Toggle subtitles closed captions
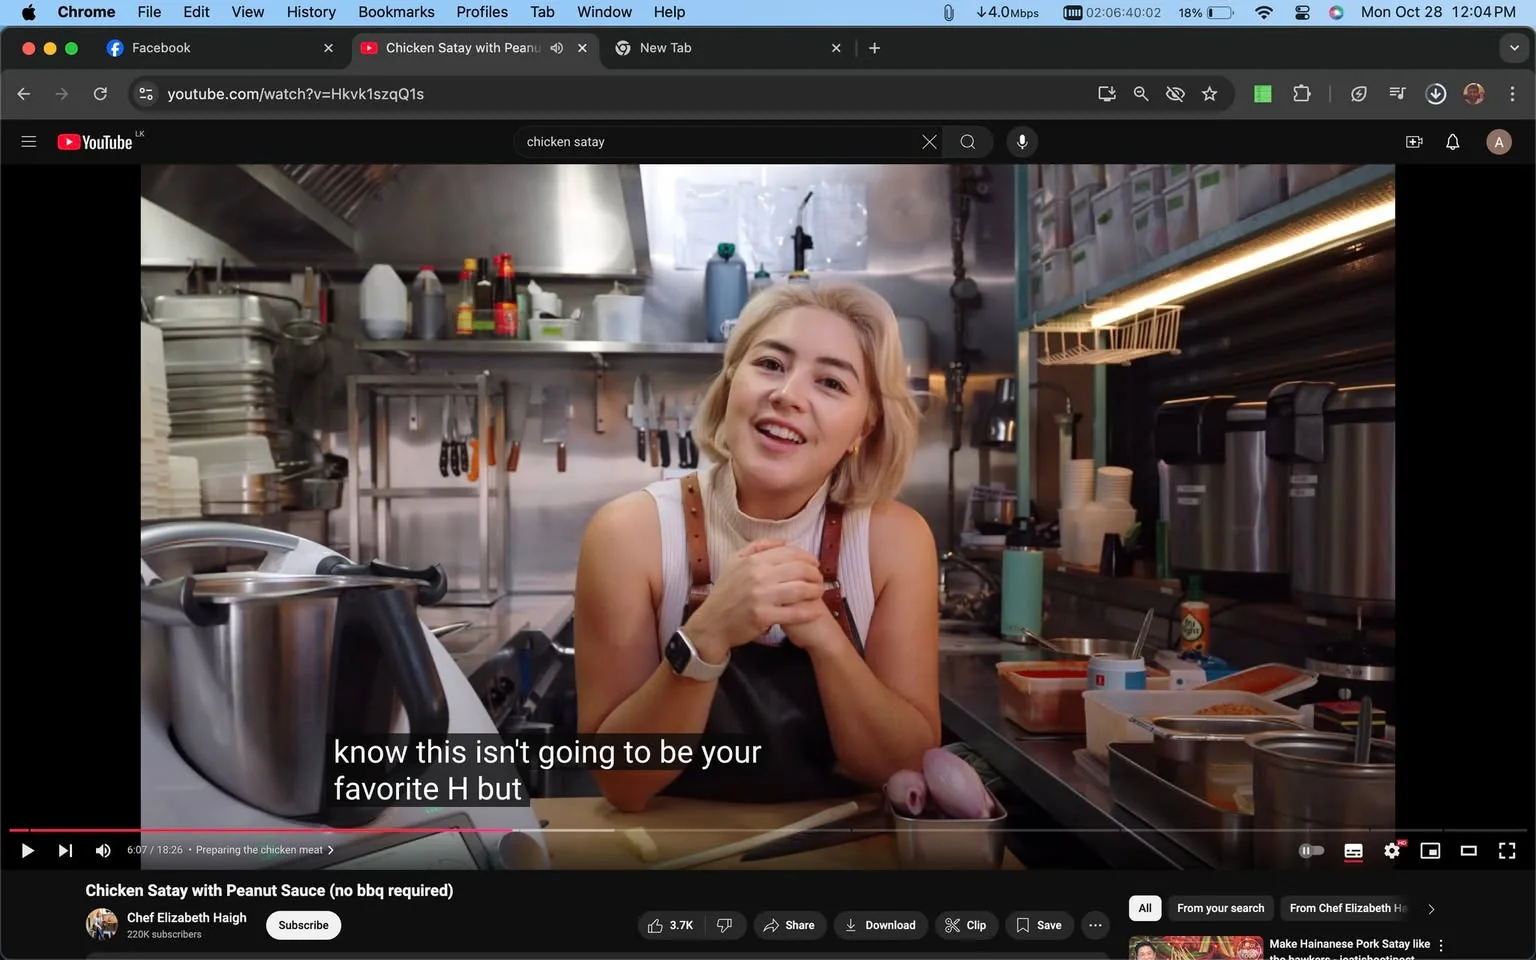Viewport: 1536px width, 960px height. coord(1353,851)
